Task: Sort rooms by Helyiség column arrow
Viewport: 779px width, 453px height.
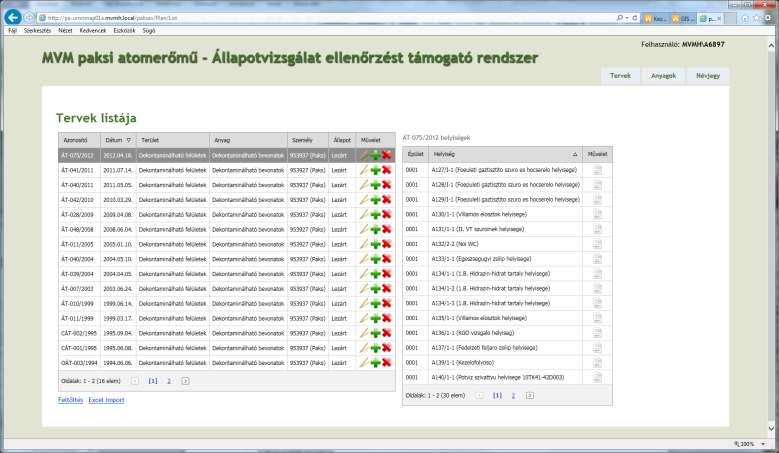Action: point(575,154)
